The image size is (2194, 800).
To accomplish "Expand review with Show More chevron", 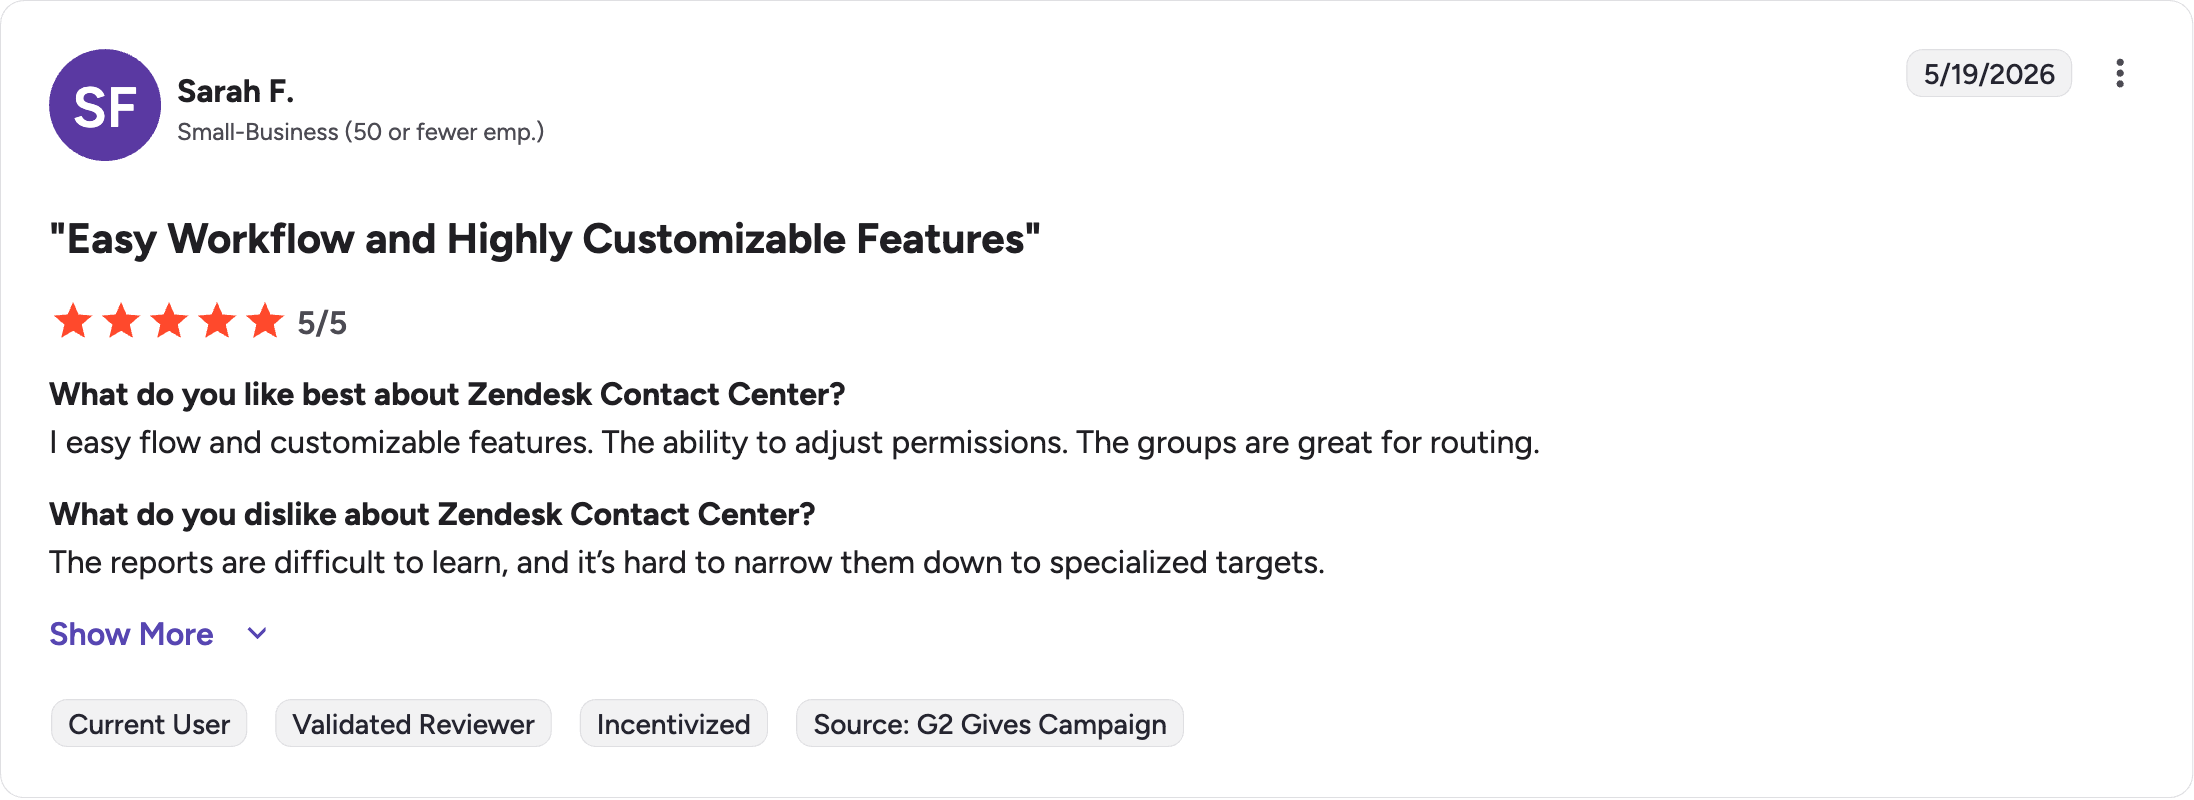I will point(257,634).
